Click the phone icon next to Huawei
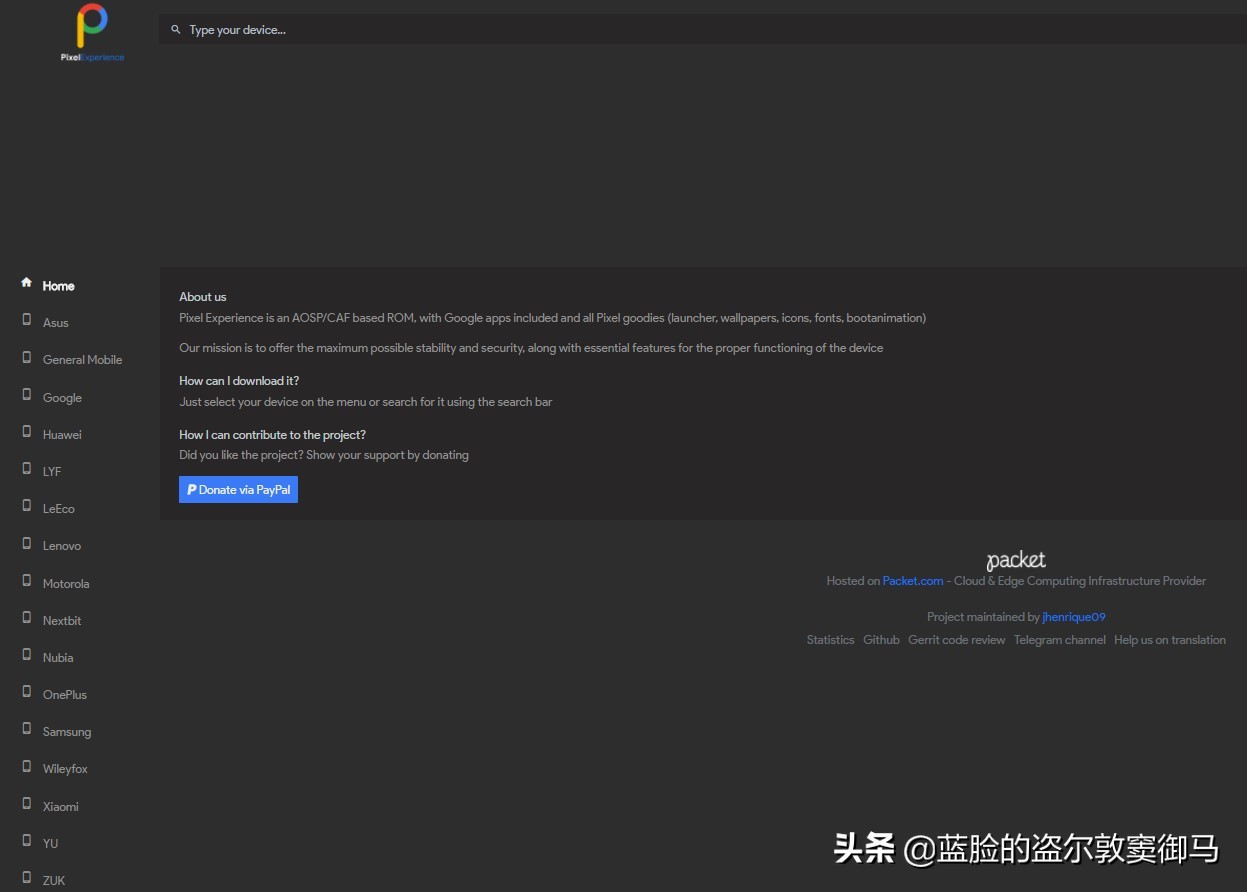 25,431
